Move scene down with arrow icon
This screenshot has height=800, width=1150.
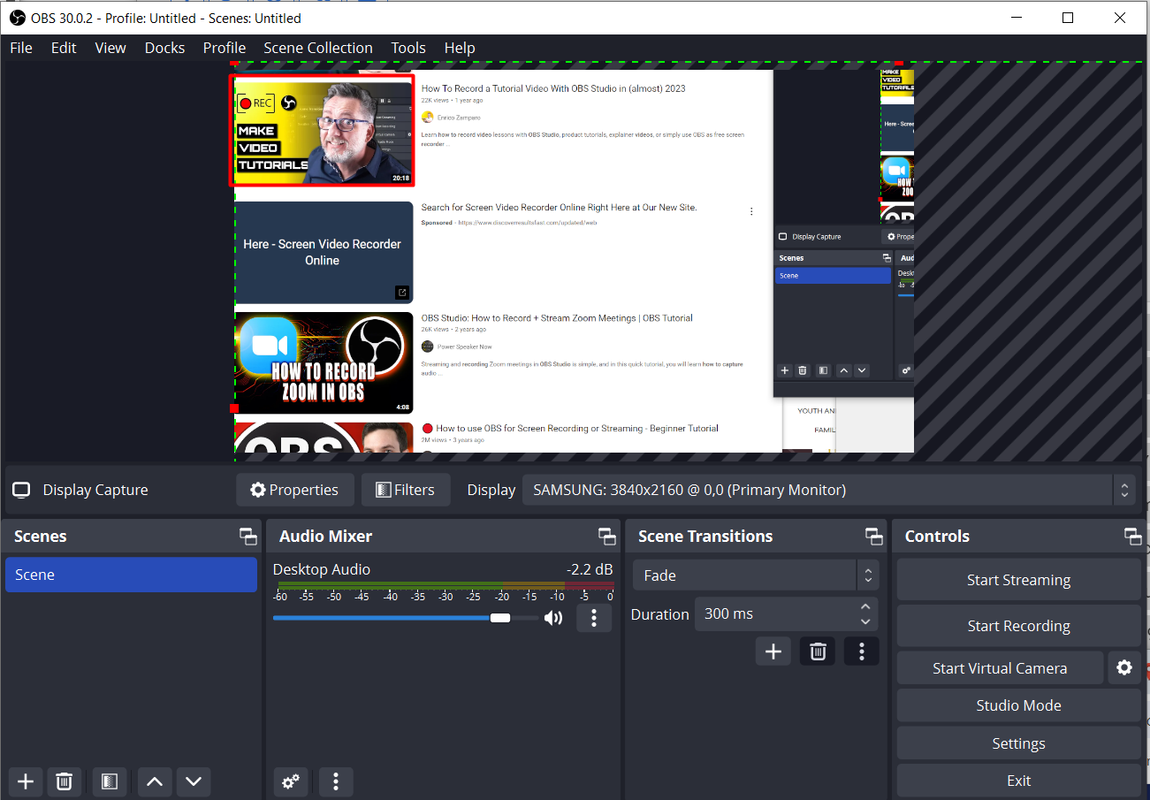tap(194, 782)
